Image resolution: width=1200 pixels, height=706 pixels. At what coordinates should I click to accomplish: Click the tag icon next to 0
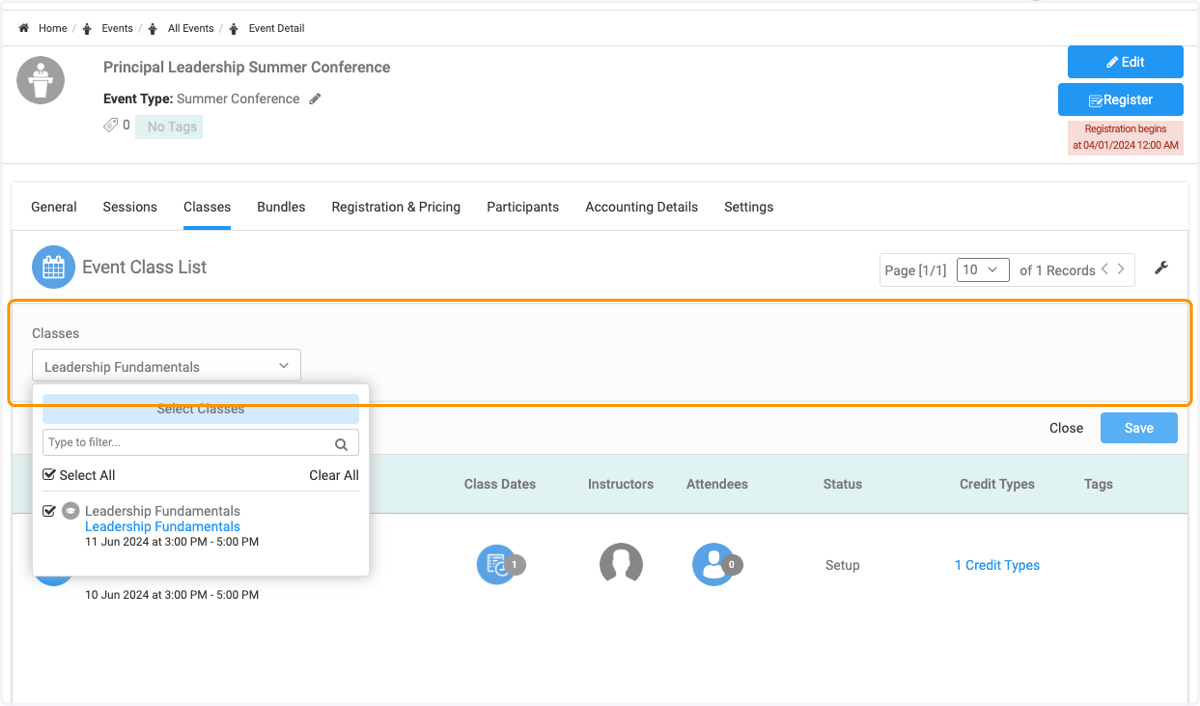tap(111, 126)
